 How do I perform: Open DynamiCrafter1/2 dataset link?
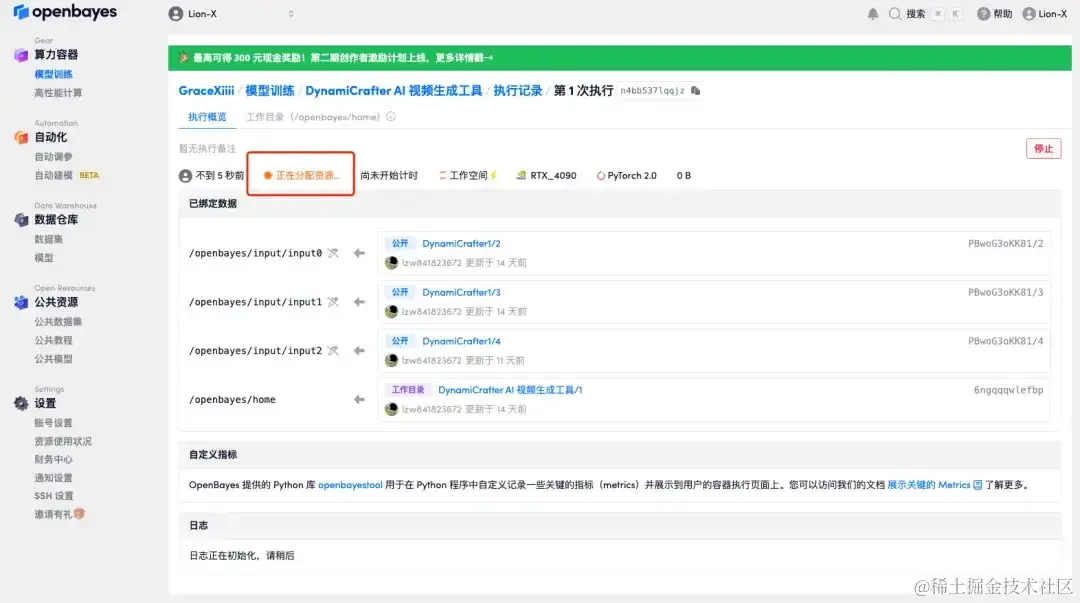click(461, 244)
